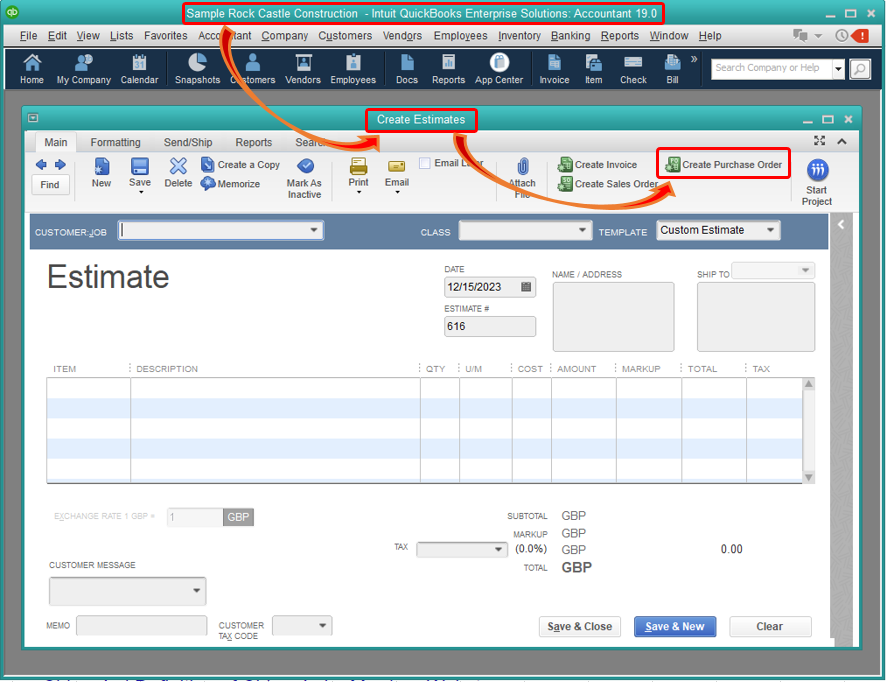Create an Invoice from the icon bar

click(x=554, y=68)
